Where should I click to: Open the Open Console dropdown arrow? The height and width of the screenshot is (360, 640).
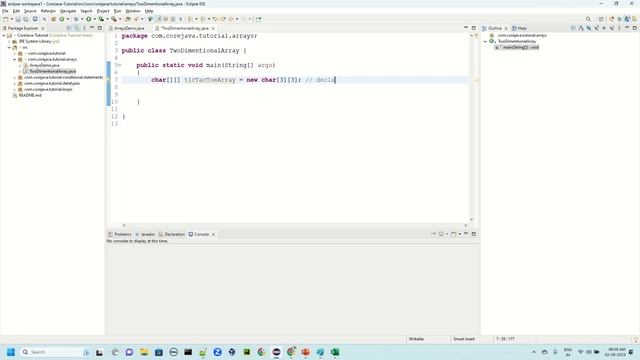click(x=460, y=234)
